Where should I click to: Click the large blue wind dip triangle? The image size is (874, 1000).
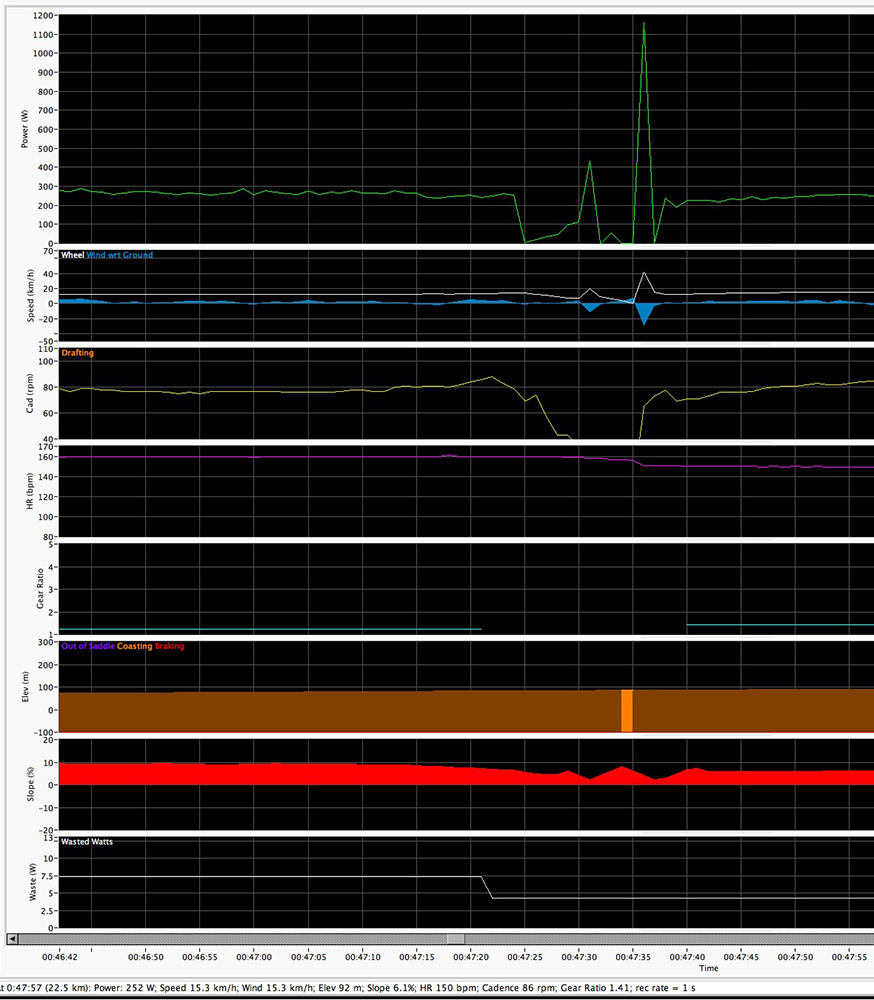click(644, 312)
